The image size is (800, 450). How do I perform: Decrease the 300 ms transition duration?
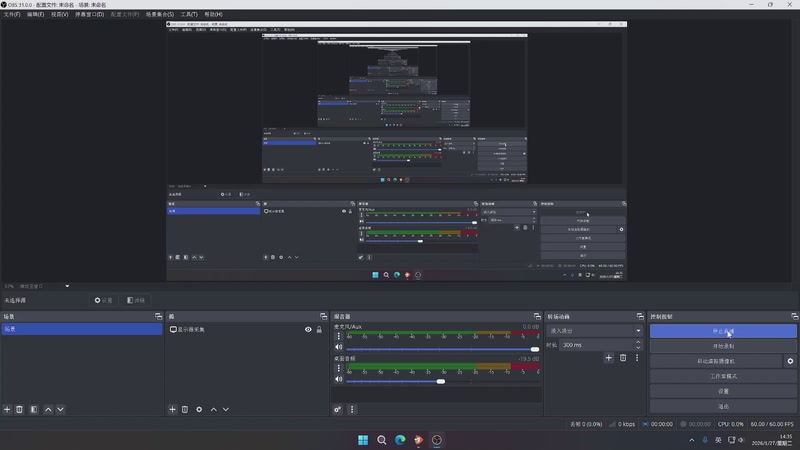pyautogui.click(x=638, y=348)
